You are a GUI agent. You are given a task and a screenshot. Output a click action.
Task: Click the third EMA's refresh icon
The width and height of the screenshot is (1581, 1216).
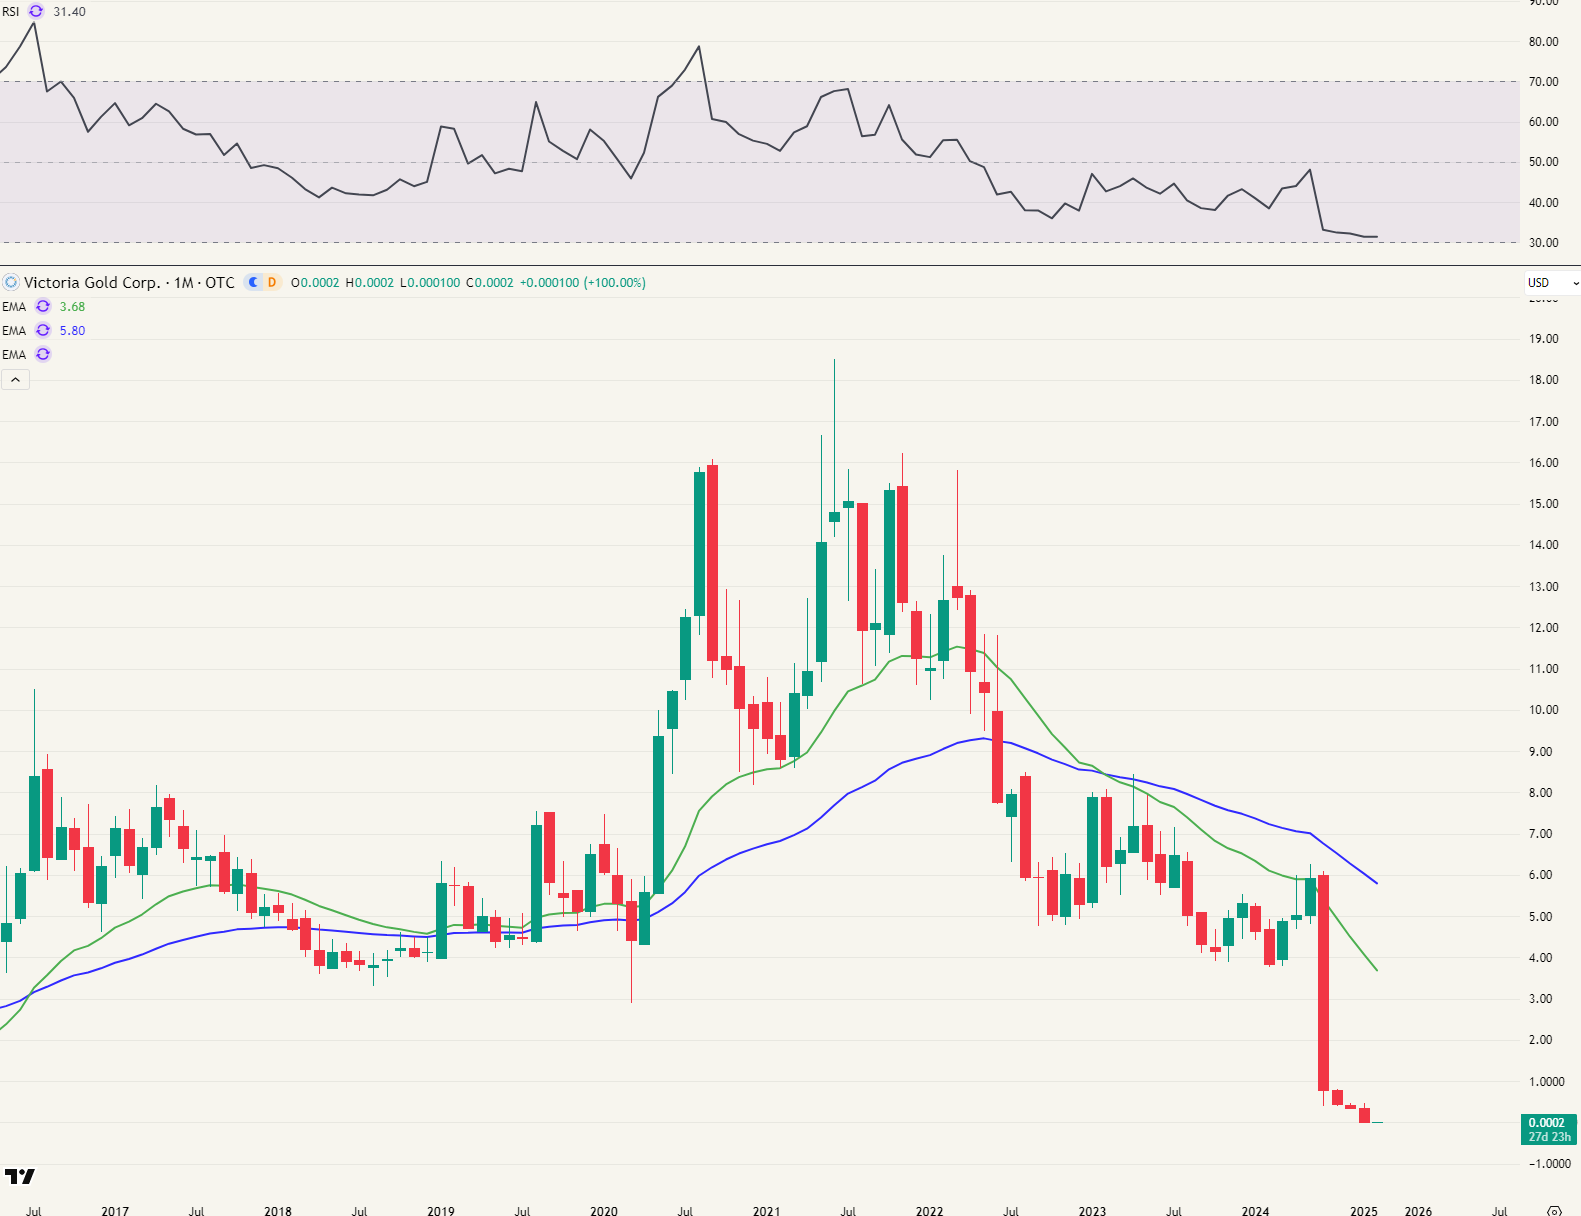coord(43,354)
